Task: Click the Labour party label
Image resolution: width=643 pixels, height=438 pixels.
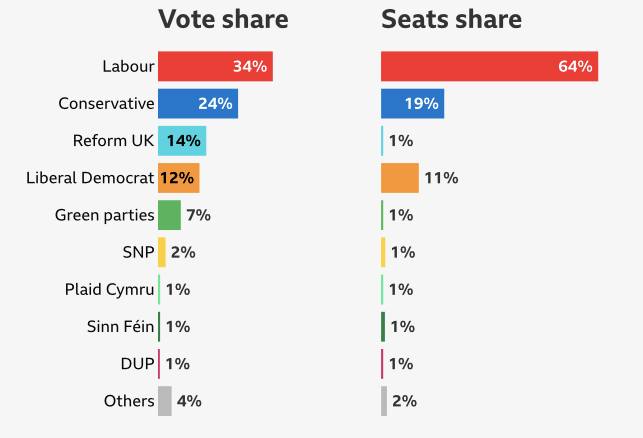Action: (x=128, y=67)
